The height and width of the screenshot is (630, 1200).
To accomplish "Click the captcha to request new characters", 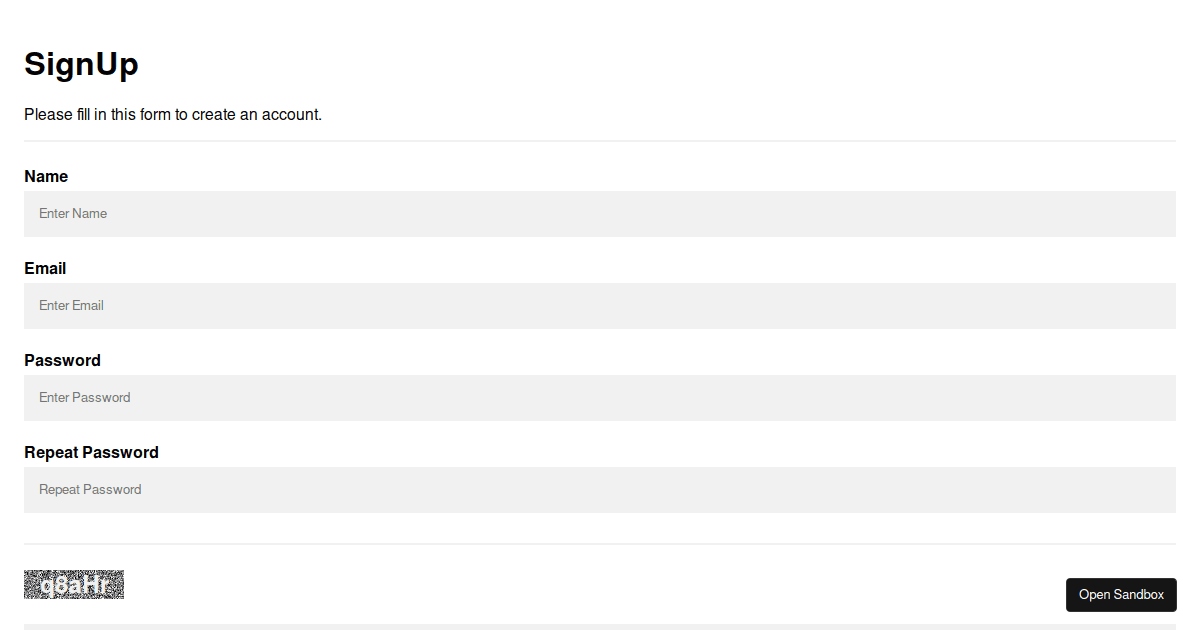I will tap(73, 584).
